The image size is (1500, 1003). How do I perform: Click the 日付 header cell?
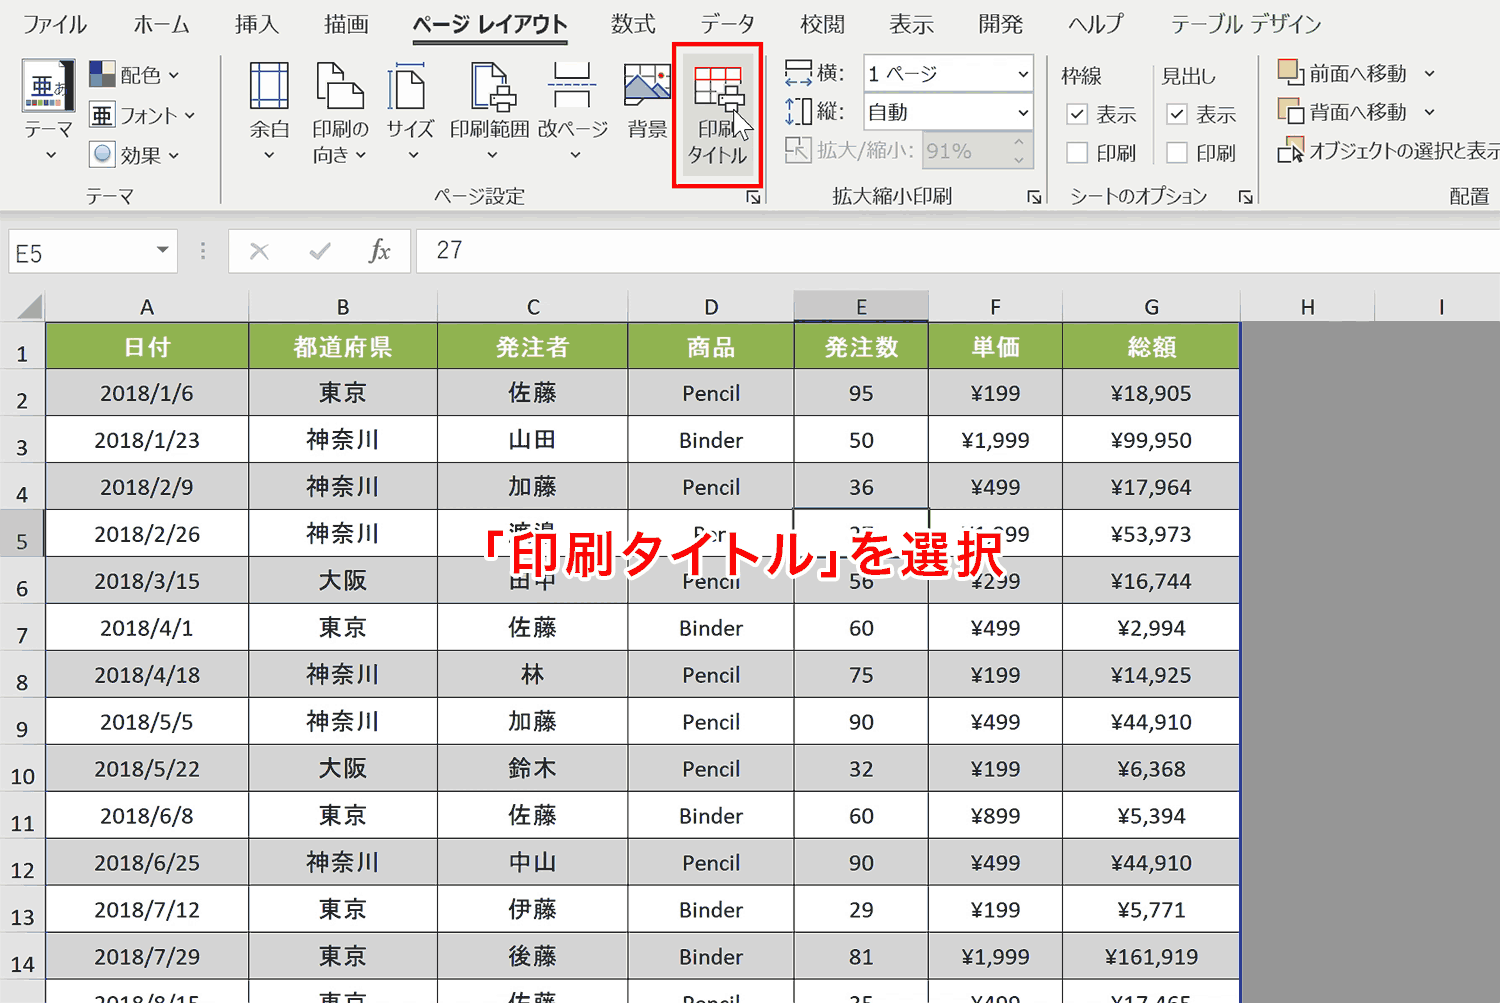[147, 346]
